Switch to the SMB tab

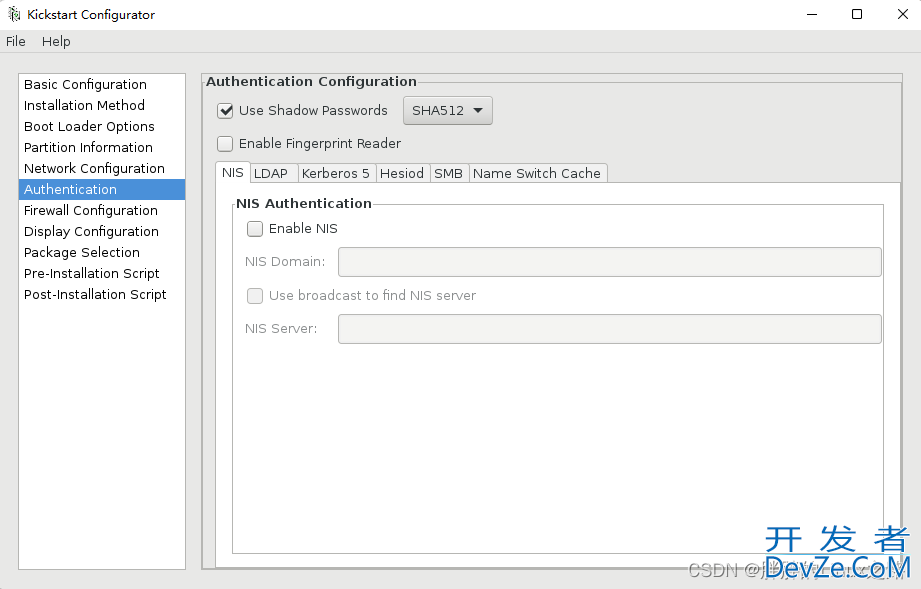click(x=449, y=174)
